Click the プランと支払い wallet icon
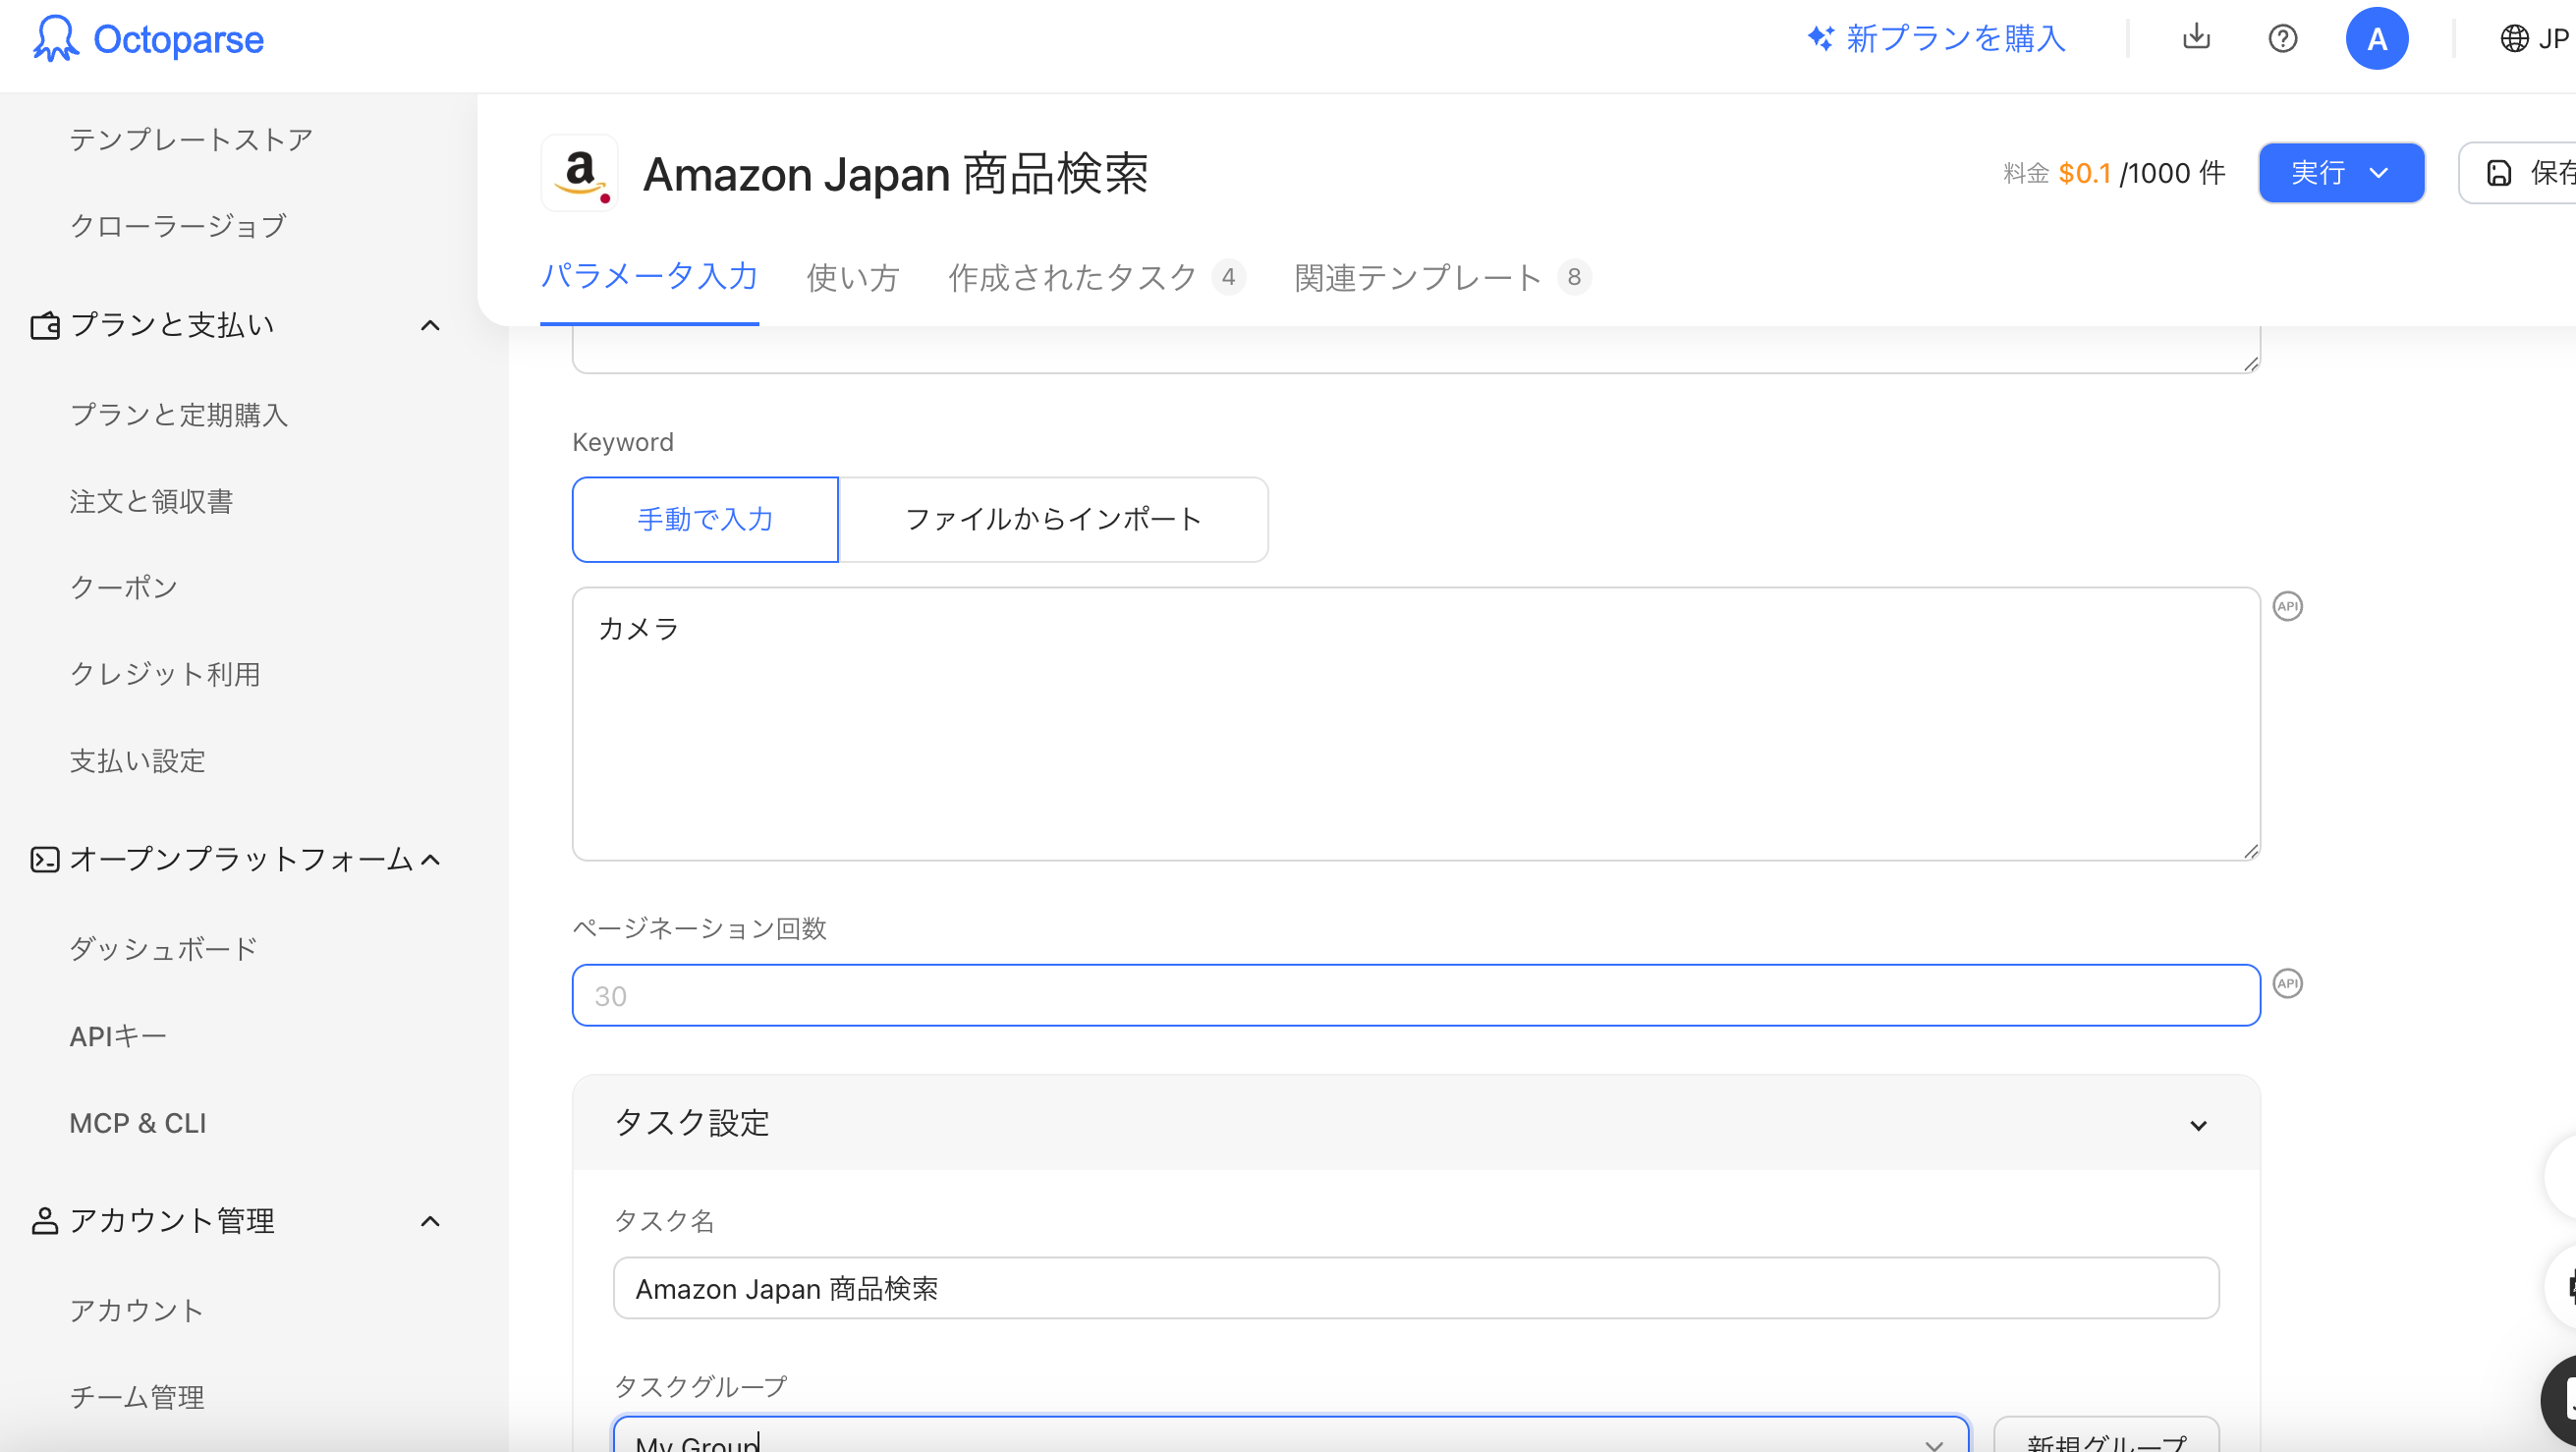 (x=45, y=325)
